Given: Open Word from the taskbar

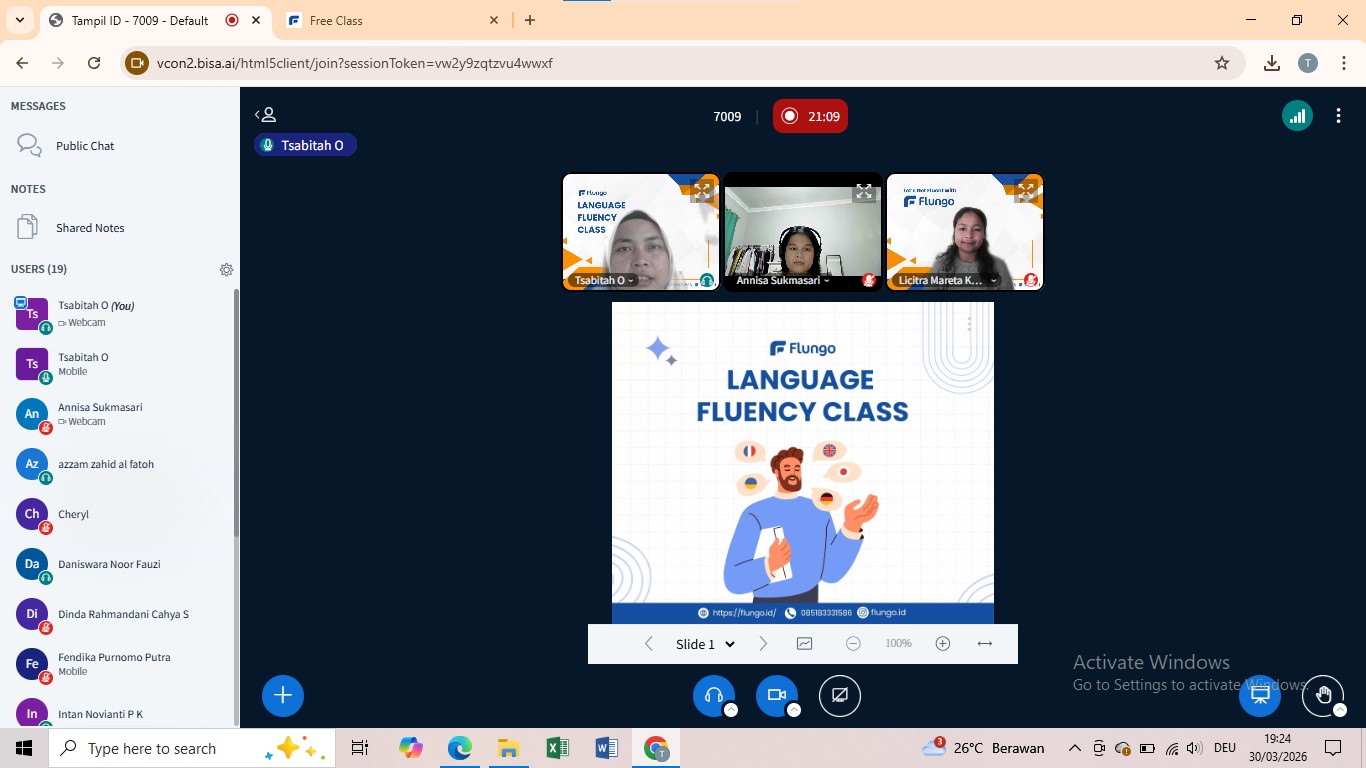Looking at the screenshot, I should [x=606, y=748].
